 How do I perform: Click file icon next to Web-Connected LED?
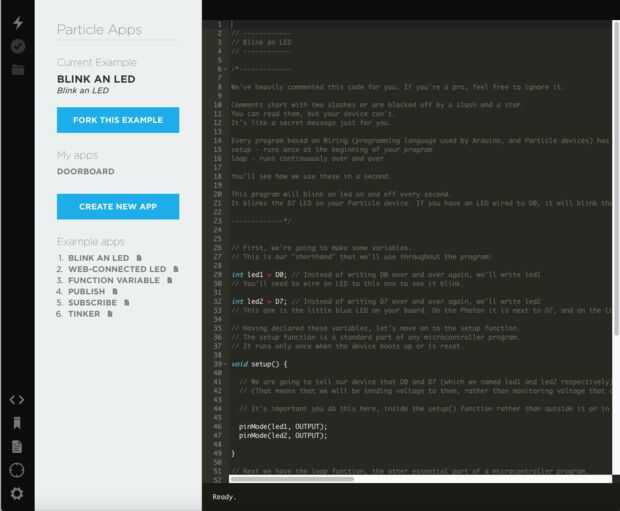[x=176, y=269]
